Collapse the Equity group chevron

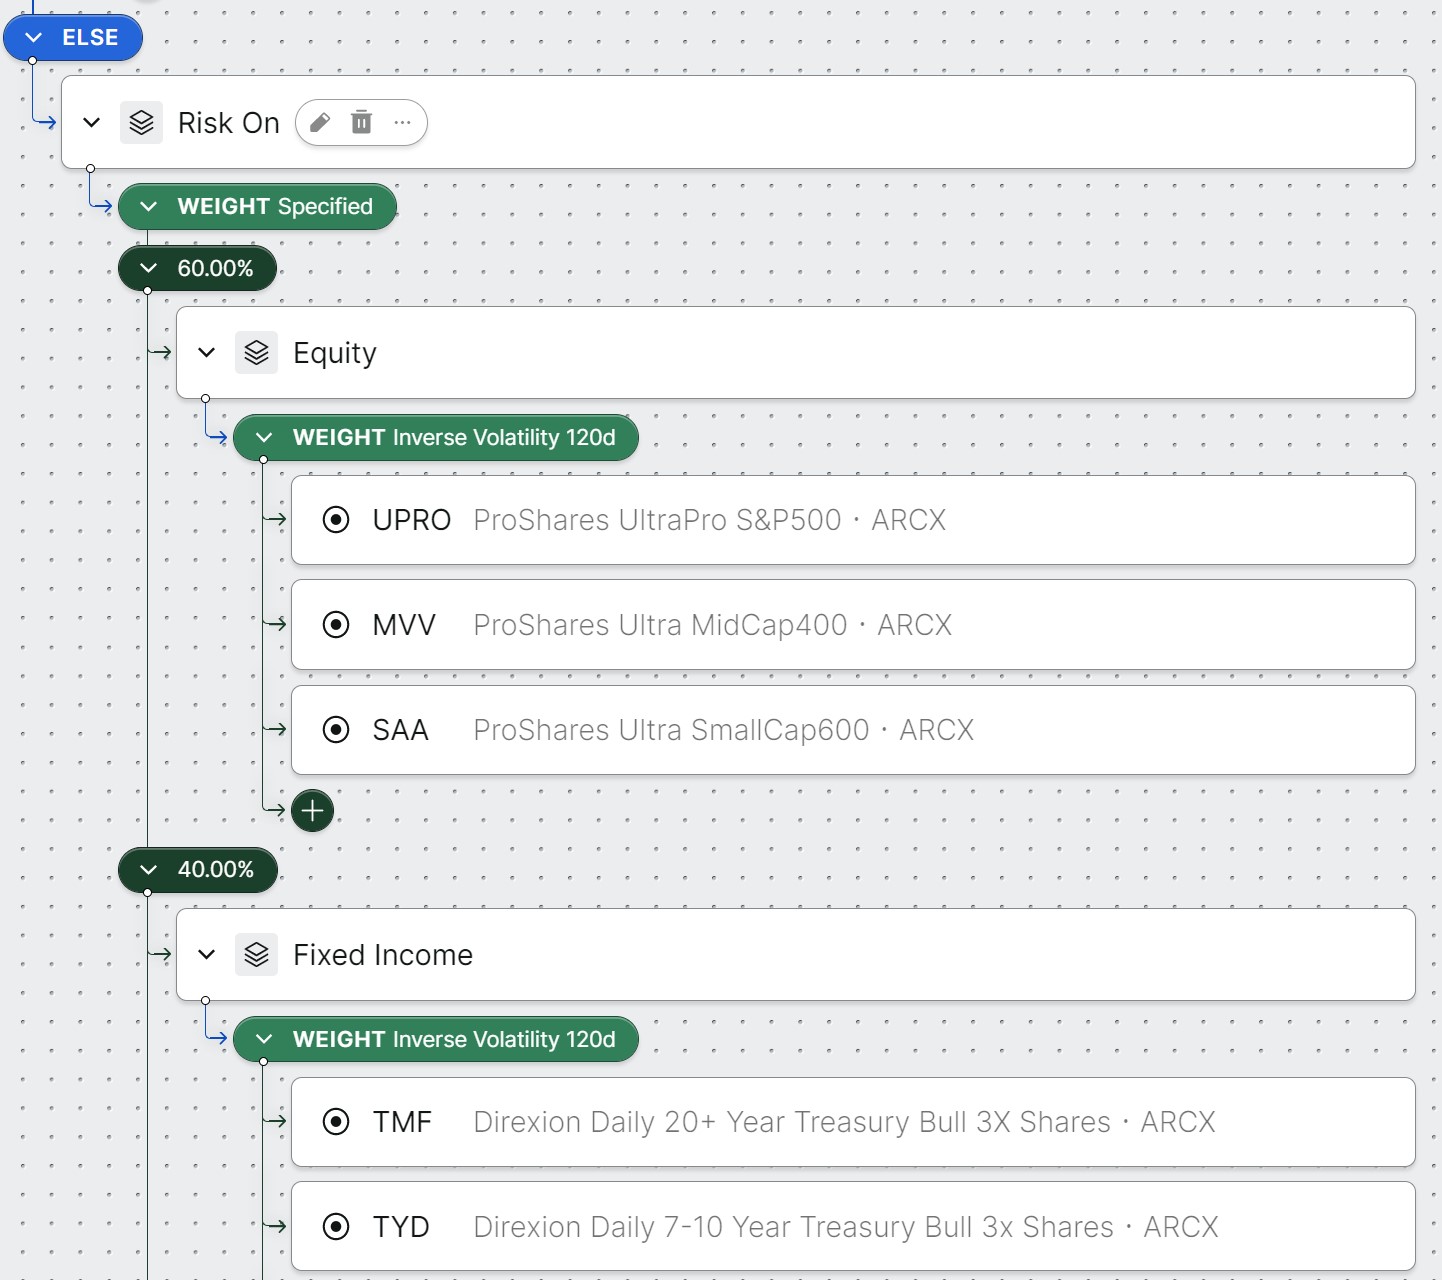pyautogui.click(x=207, y=353)
